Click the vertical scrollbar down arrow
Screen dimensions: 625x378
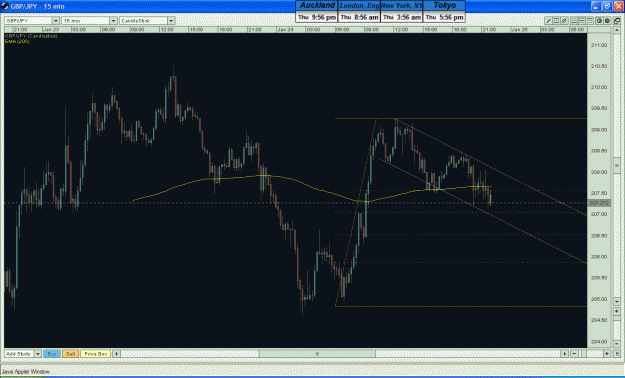coord(617,301)
